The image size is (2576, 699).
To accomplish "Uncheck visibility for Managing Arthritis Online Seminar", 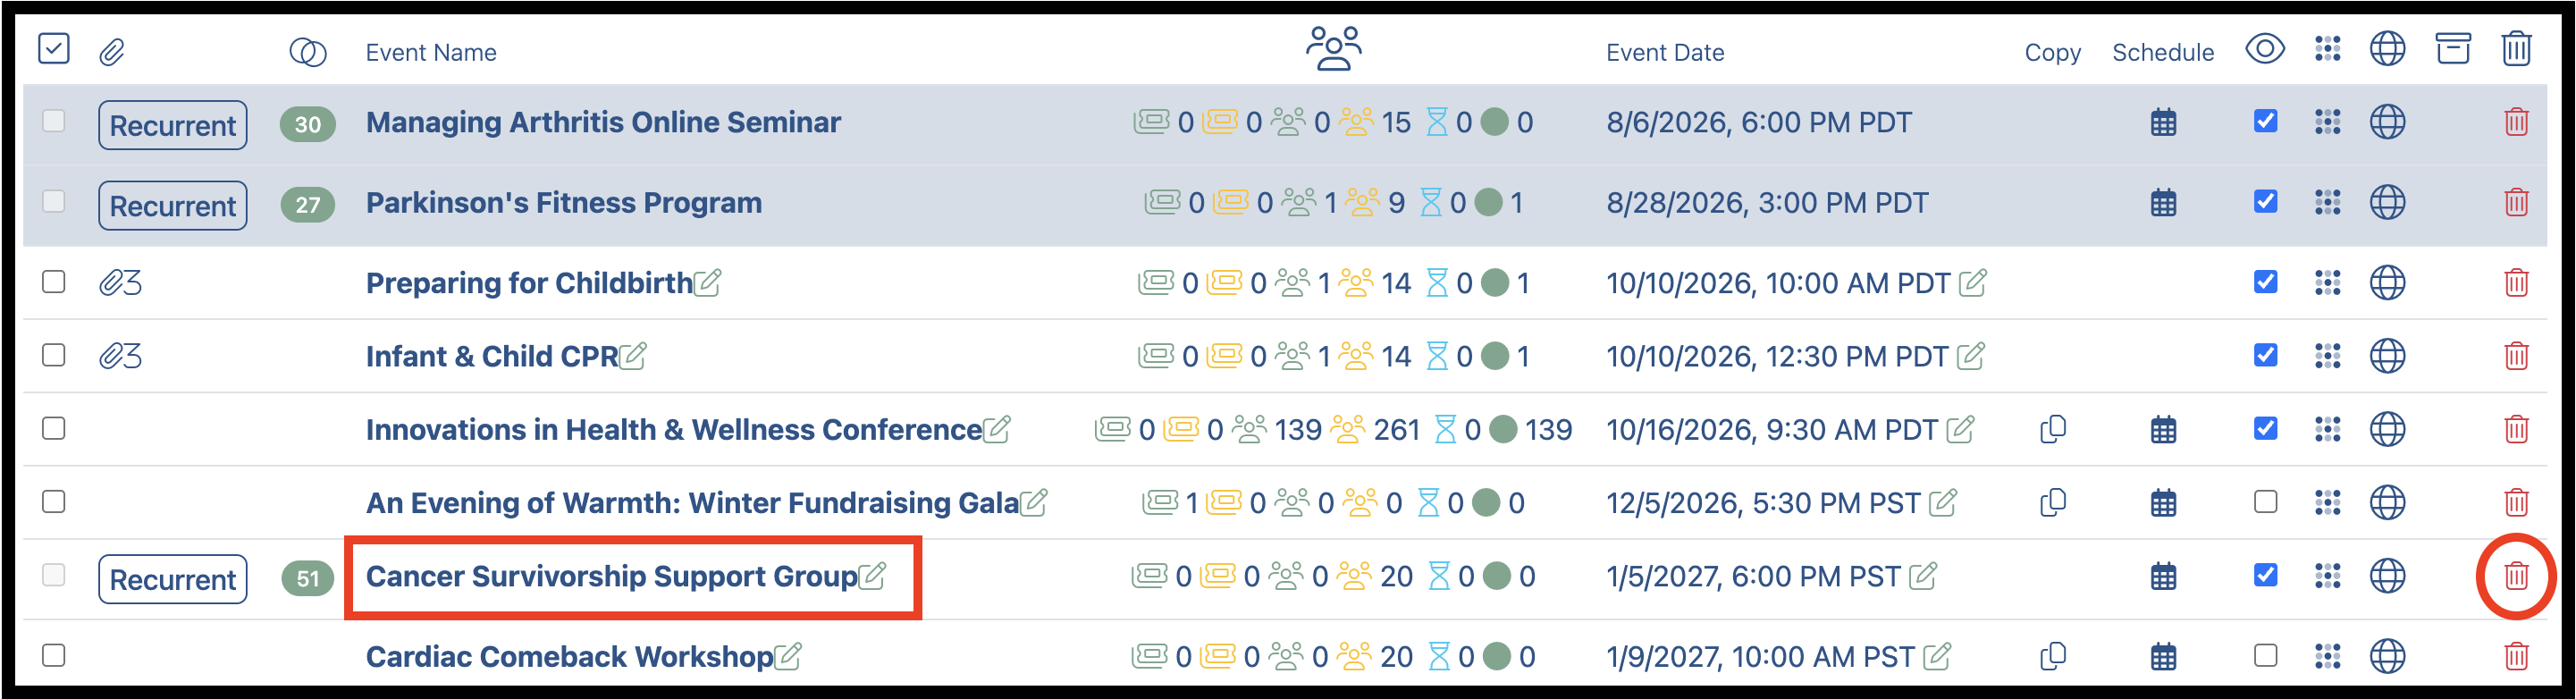I will click(x=2265, y=121).
